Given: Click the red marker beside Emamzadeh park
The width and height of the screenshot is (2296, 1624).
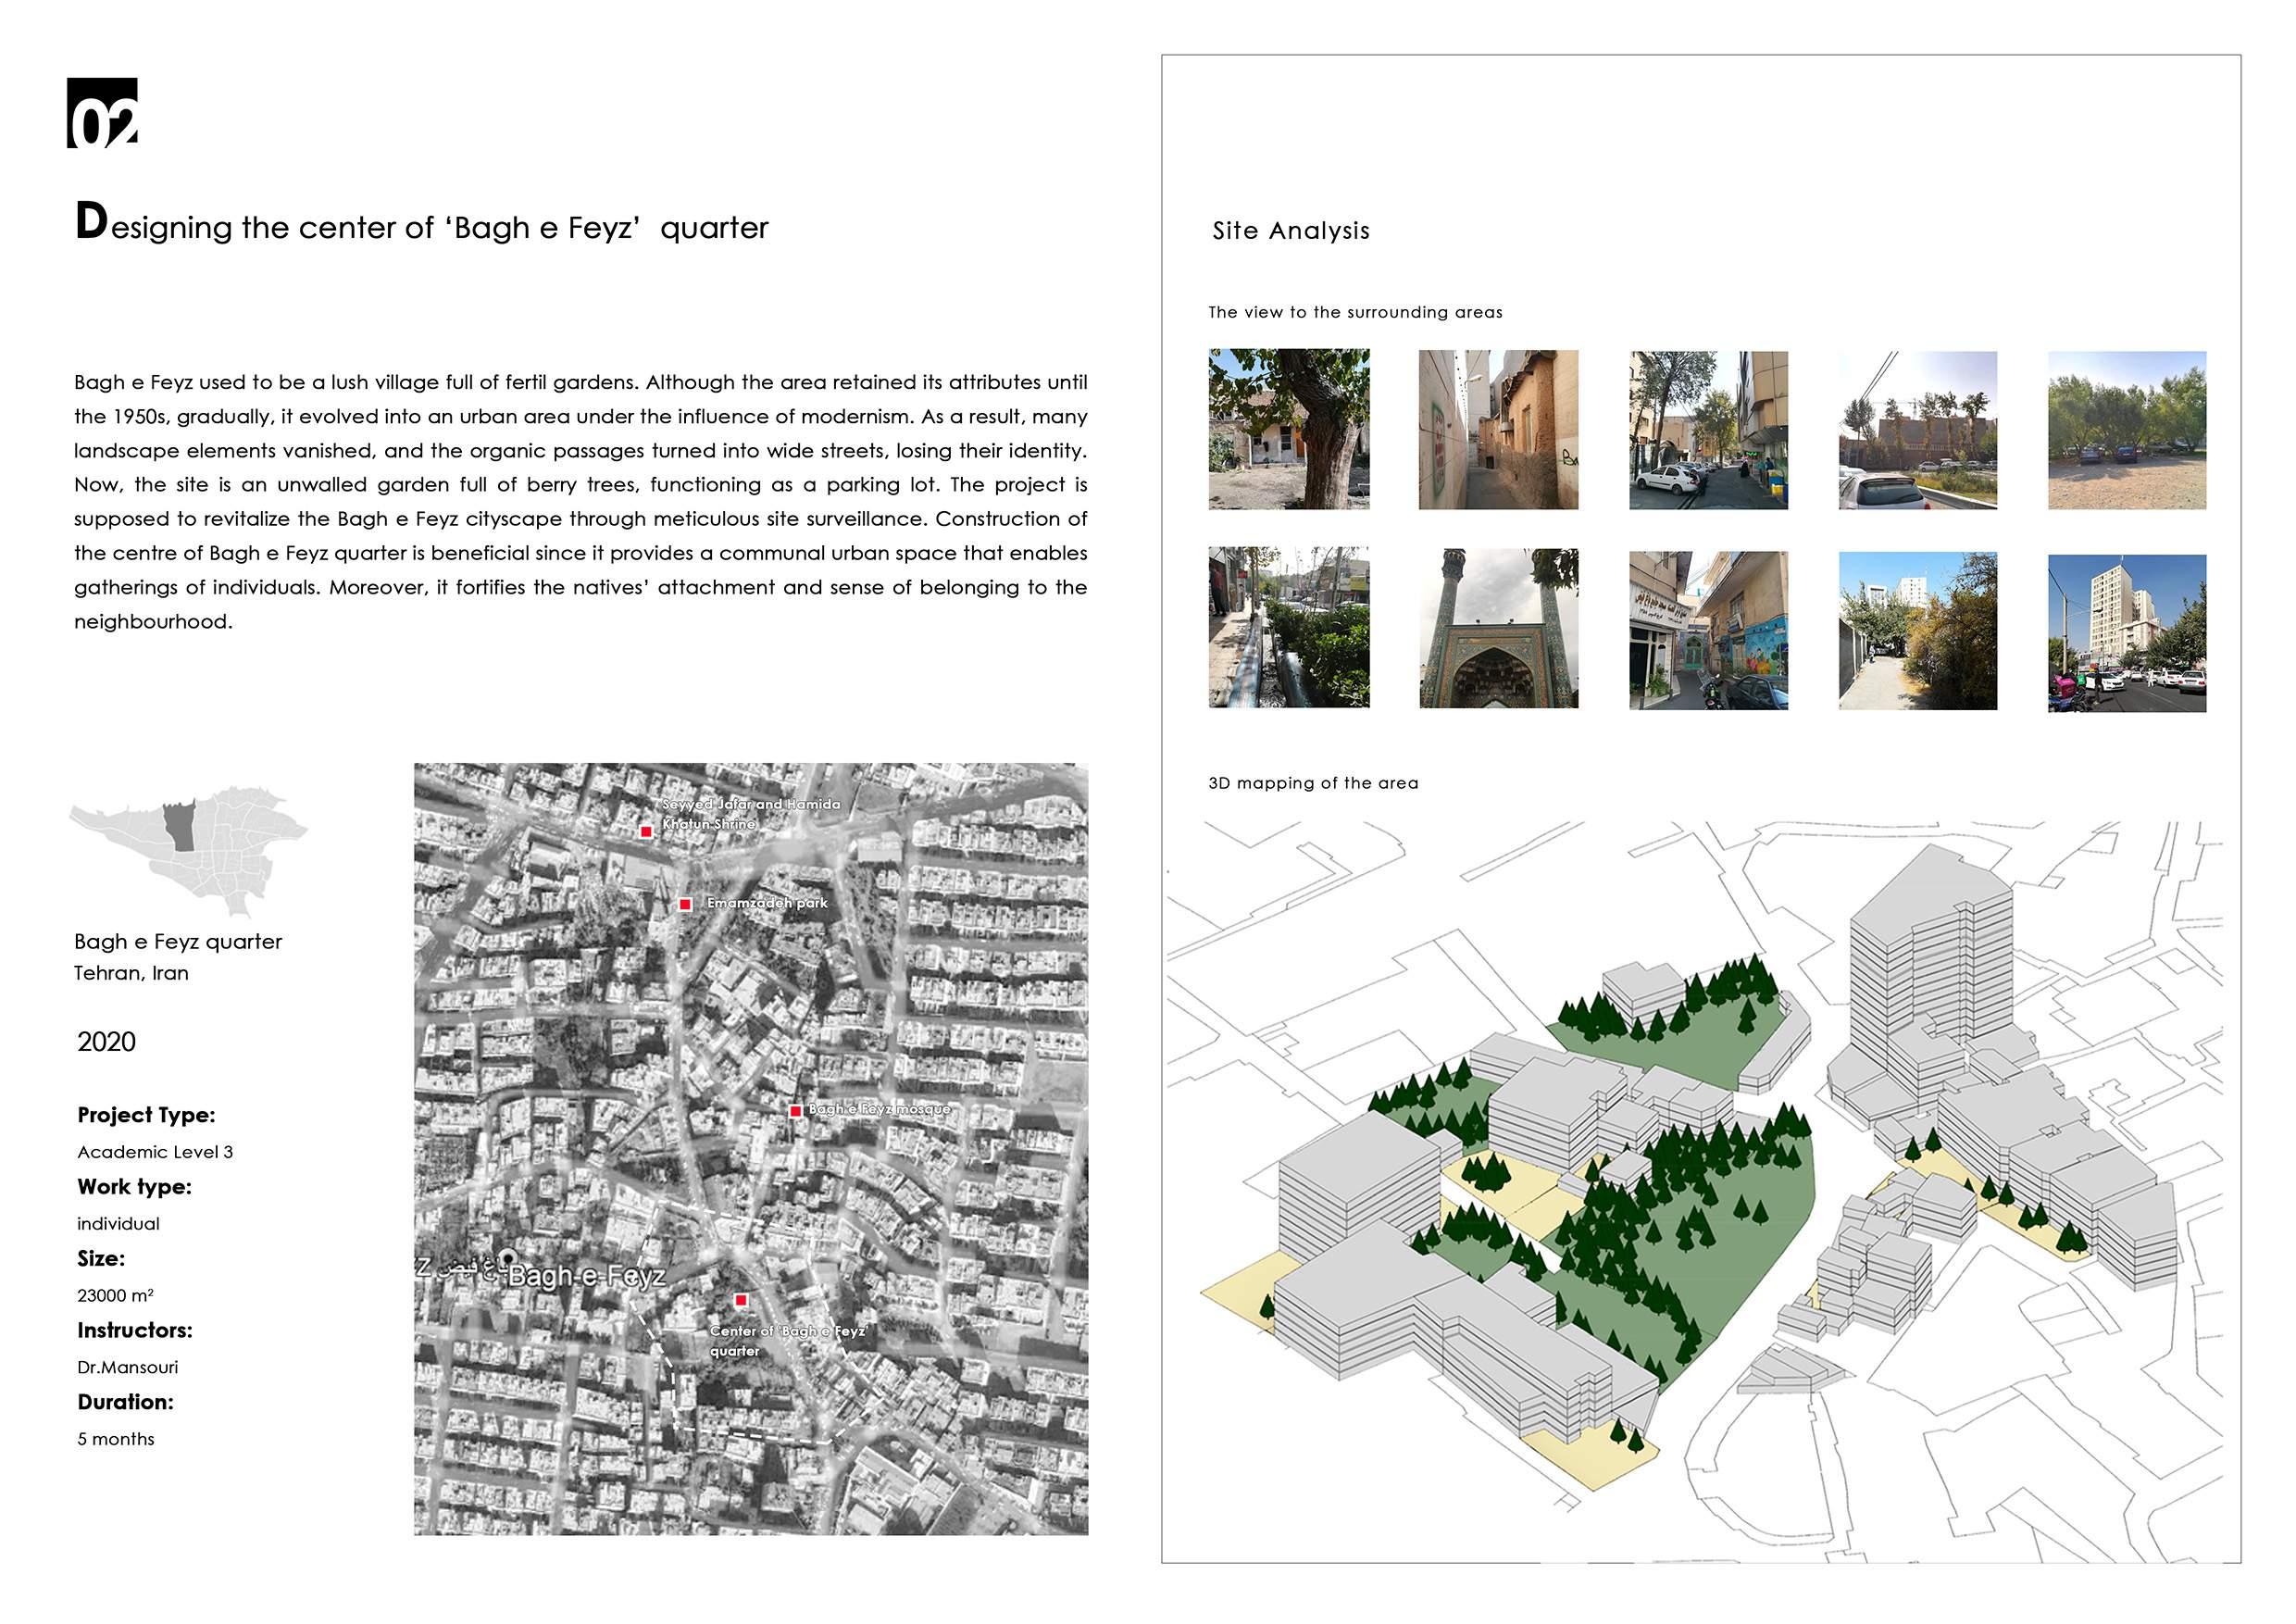Looking at the screenshot, I should 685,904.
